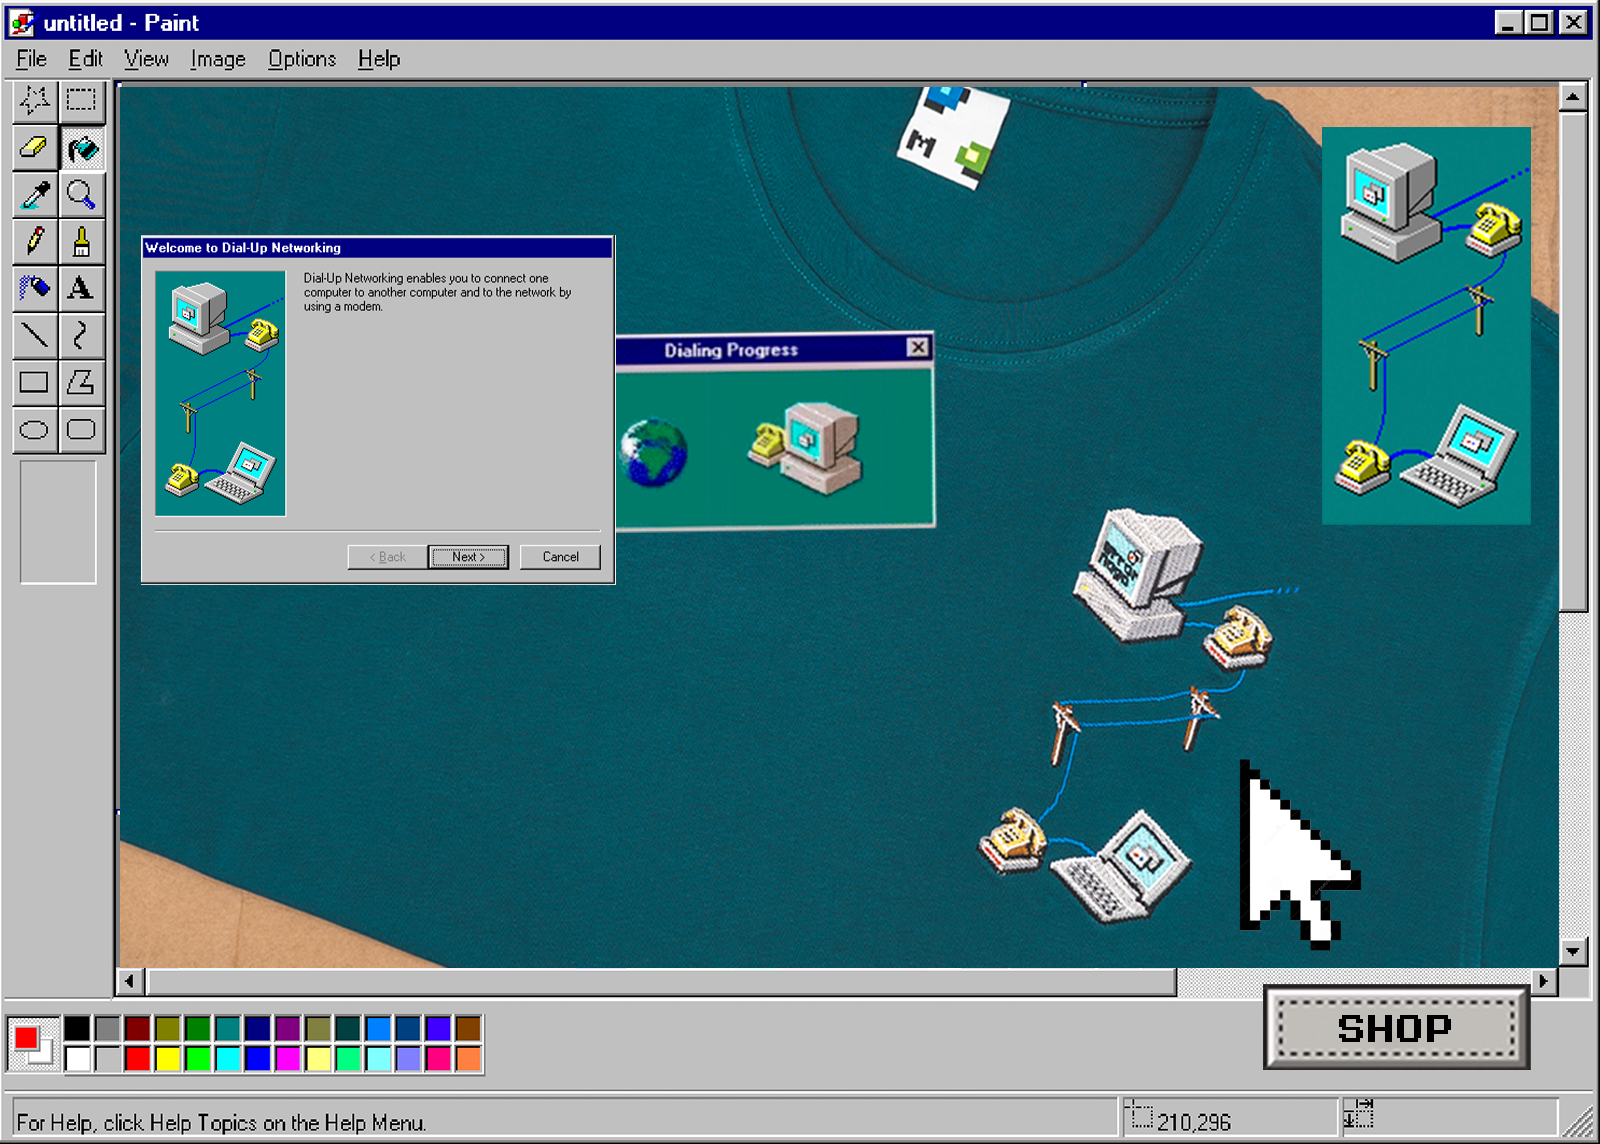Screen dimensions: 1600x1144
Task: Select the Pencil tool
Action: pos(35,242)
